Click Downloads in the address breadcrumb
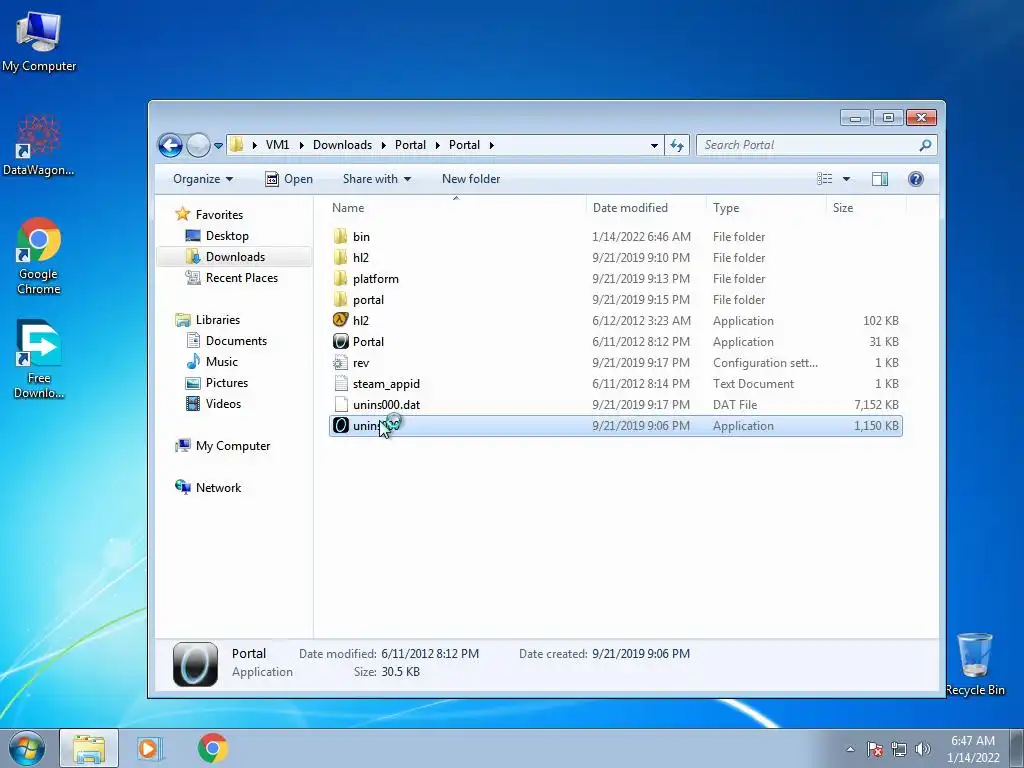 pos(342,145)
